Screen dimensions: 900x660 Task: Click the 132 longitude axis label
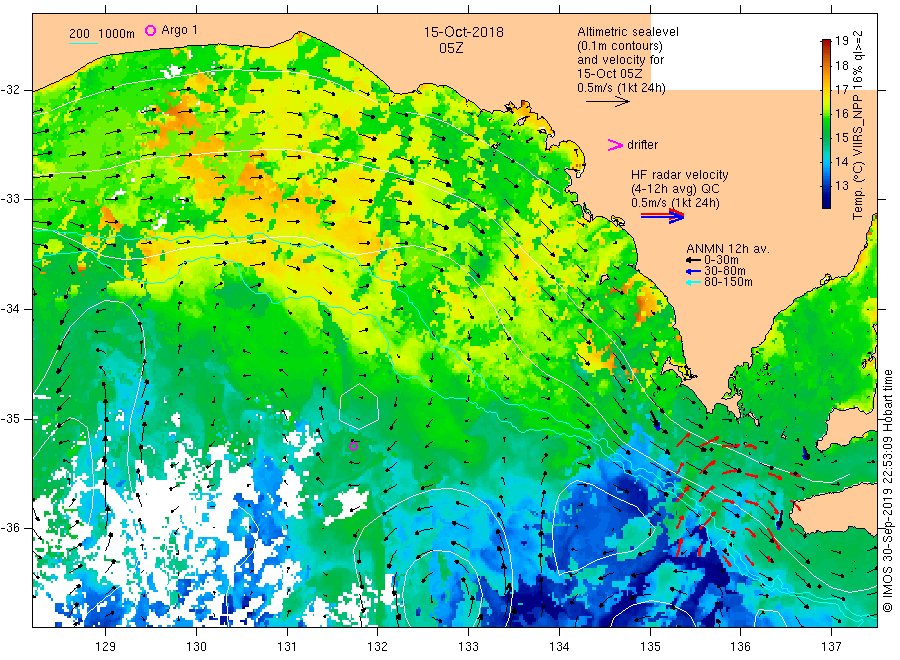(x=378, y=647)
